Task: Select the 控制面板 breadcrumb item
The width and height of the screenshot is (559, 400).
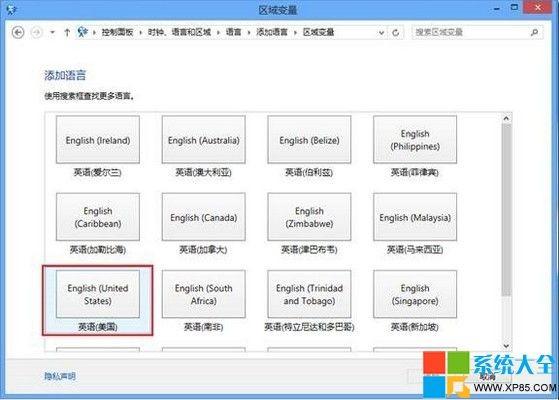Action: pyautogui.click(x=117, y=32)
